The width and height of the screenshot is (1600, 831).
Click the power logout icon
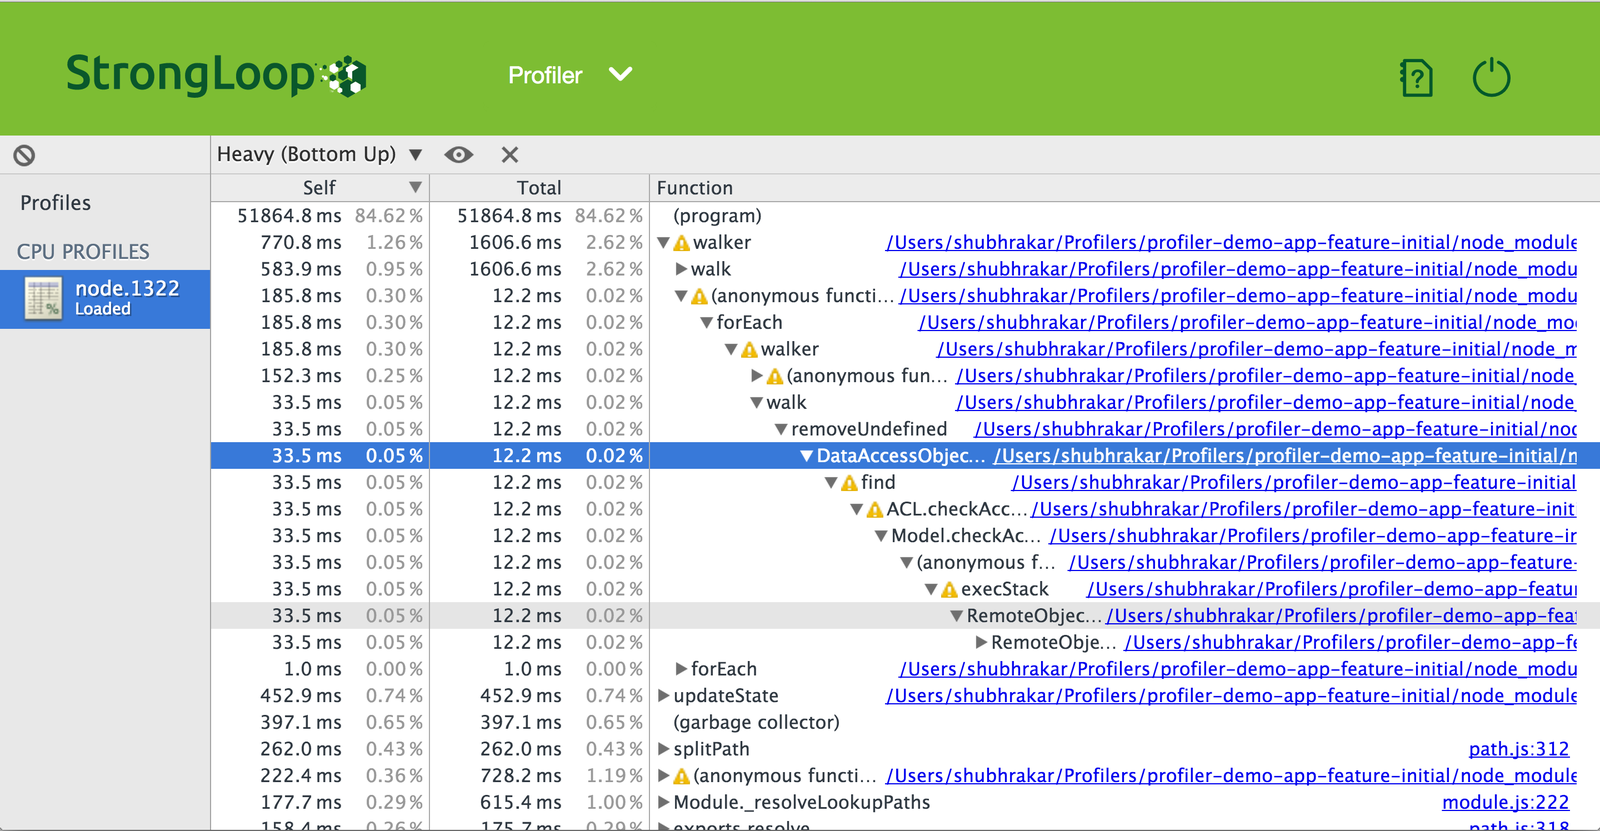pyautogui.click(x=1491, y=77)
